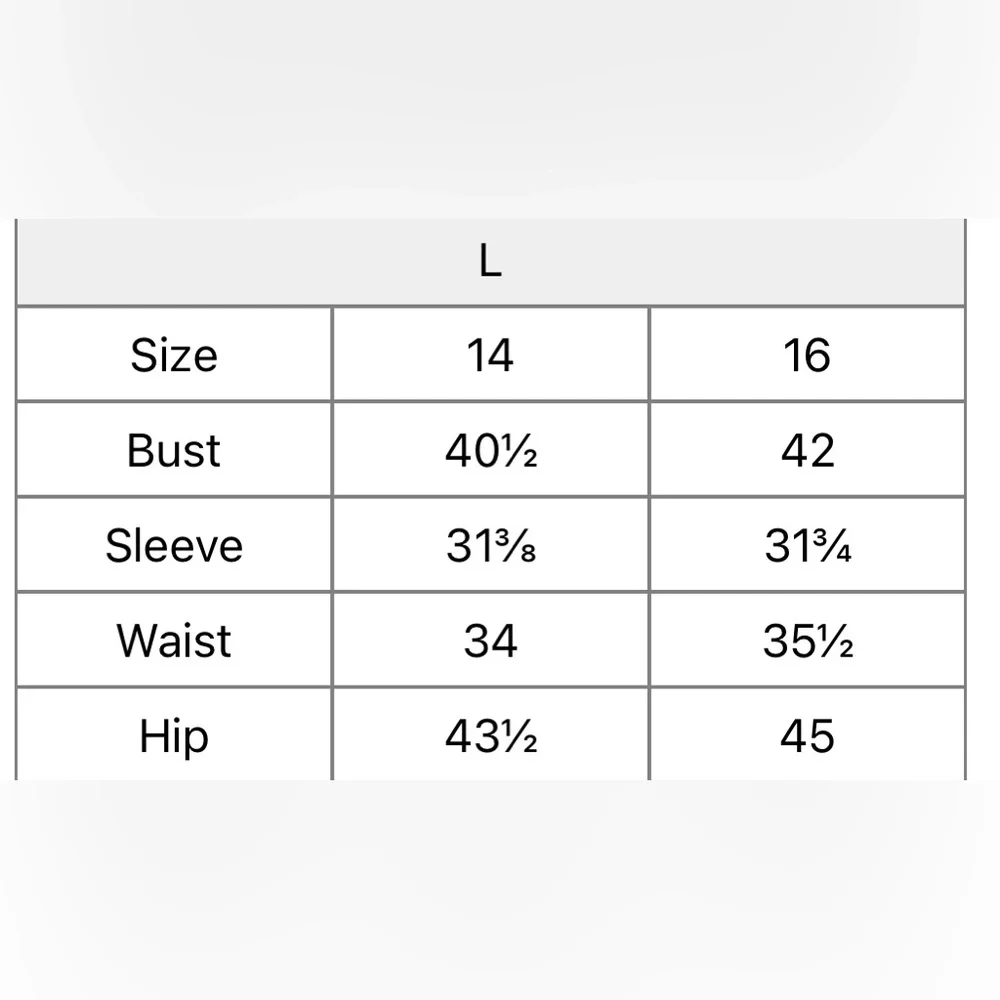This screenshot has width=1000, height=1000.
Task: Click the word Size text
Action: coord(174,355)
